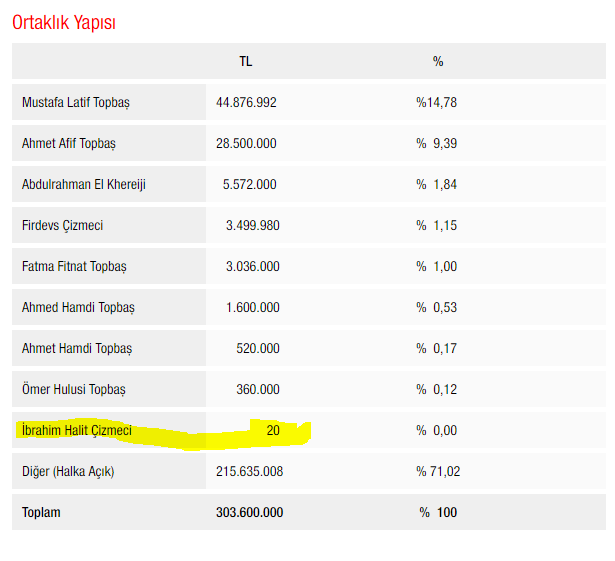615x561 pixels.
Task: Click the total percentage % 100
Action: coord(438,512)
